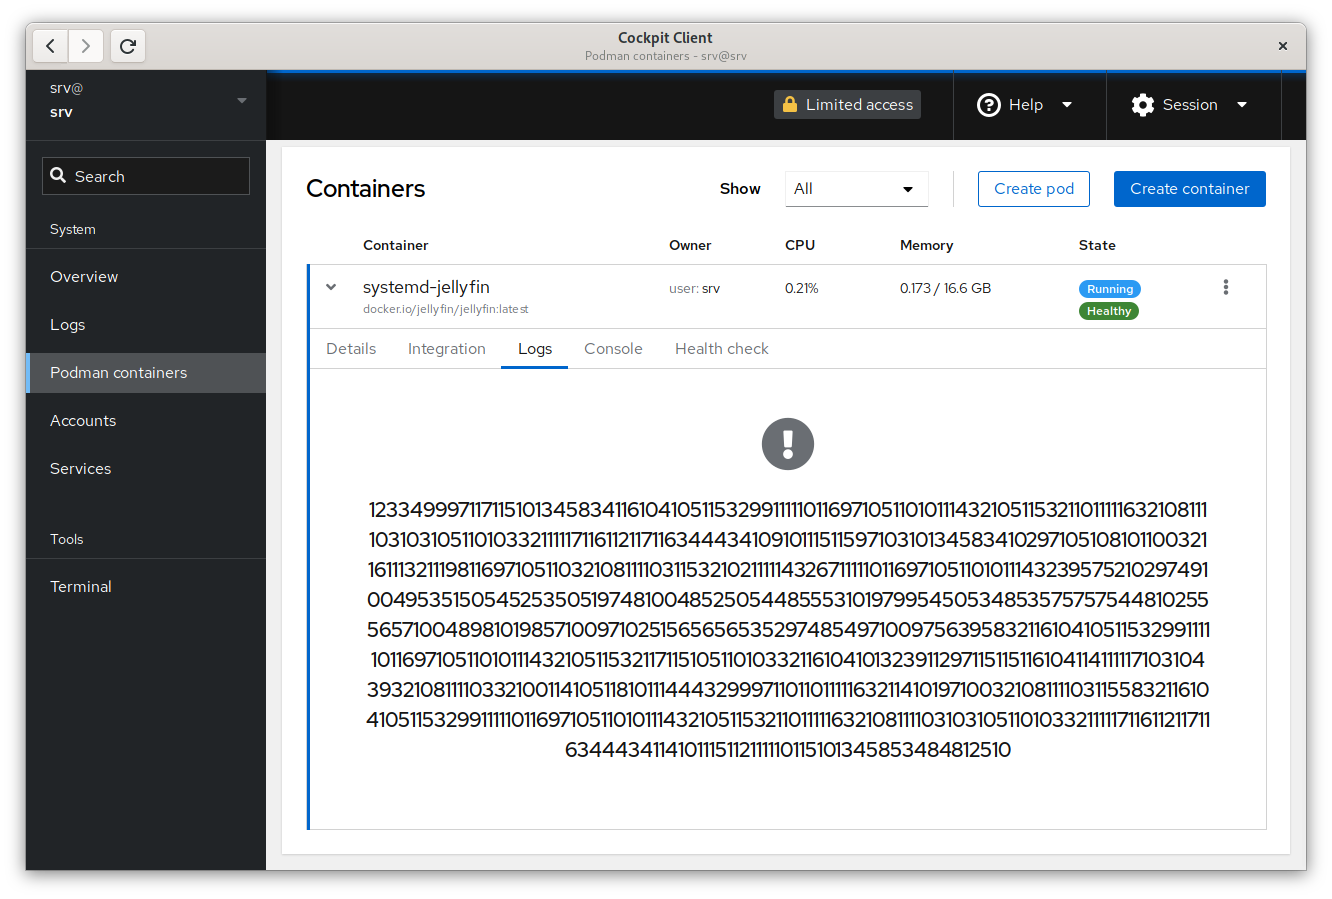The image size is (1332, 899).
Task: Click the exclamation icon above the log output
Action: tap(788, 443)
